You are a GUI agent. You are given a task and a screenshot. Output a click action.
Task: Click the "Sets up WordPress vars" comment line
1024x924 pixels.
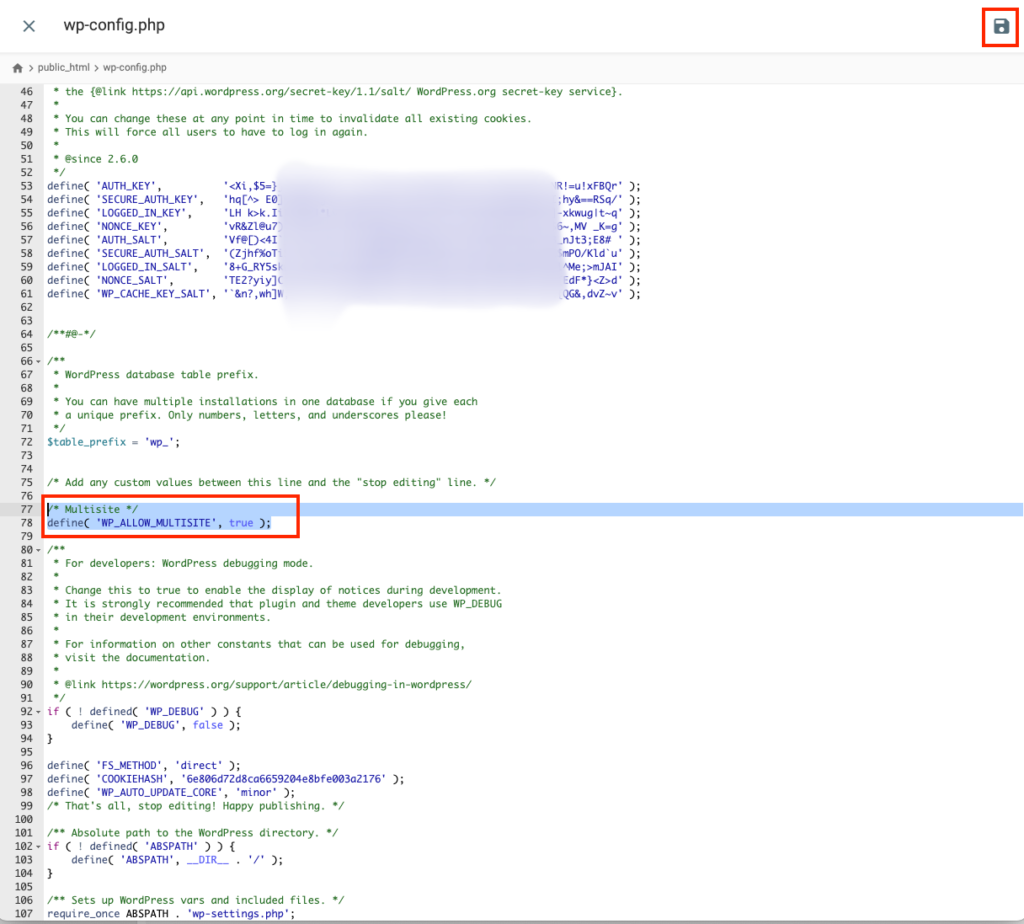click(x=195, y=900)
